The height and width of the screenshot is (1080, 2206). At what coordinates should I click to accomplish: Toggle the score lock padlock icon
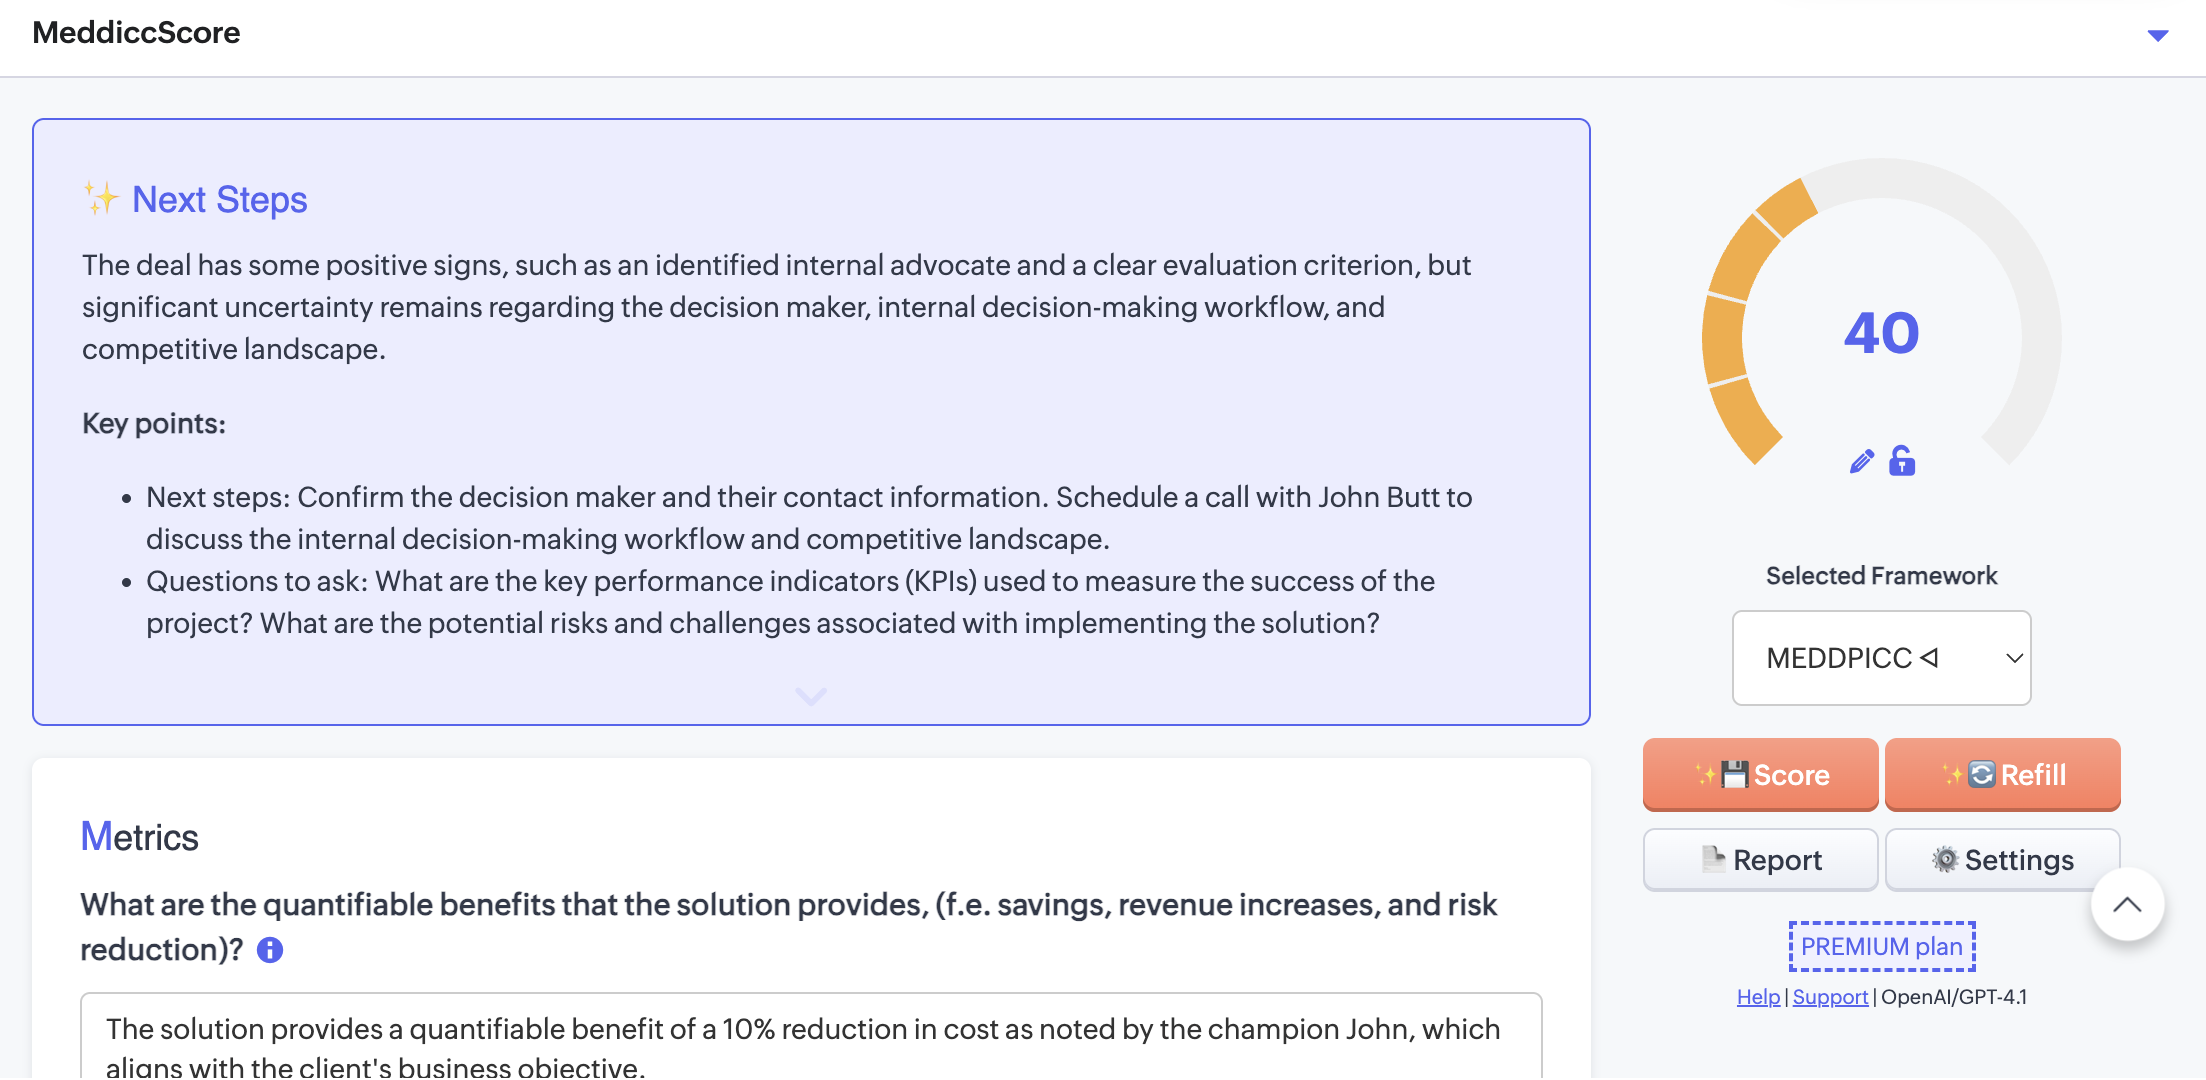(x=1902, y=461)
